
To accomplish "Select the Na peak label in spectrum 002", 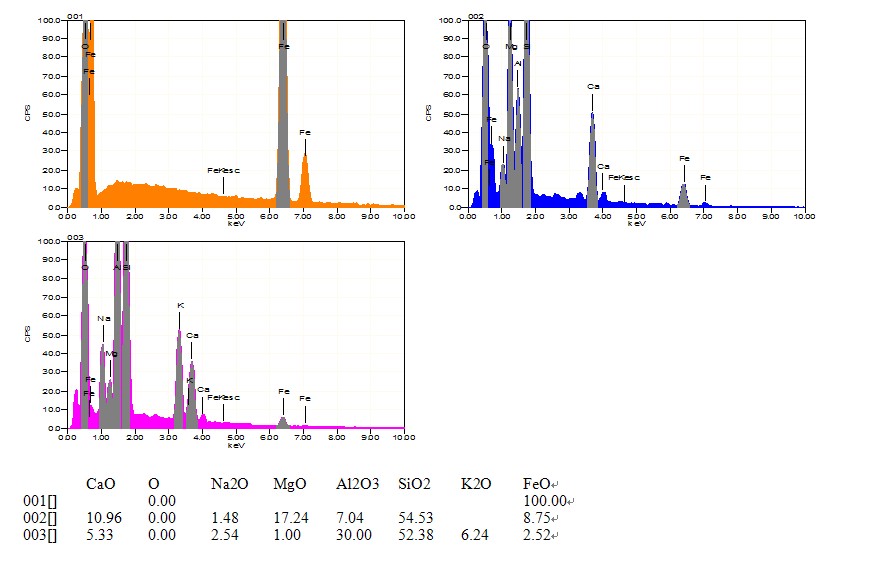I will [504, 139].
